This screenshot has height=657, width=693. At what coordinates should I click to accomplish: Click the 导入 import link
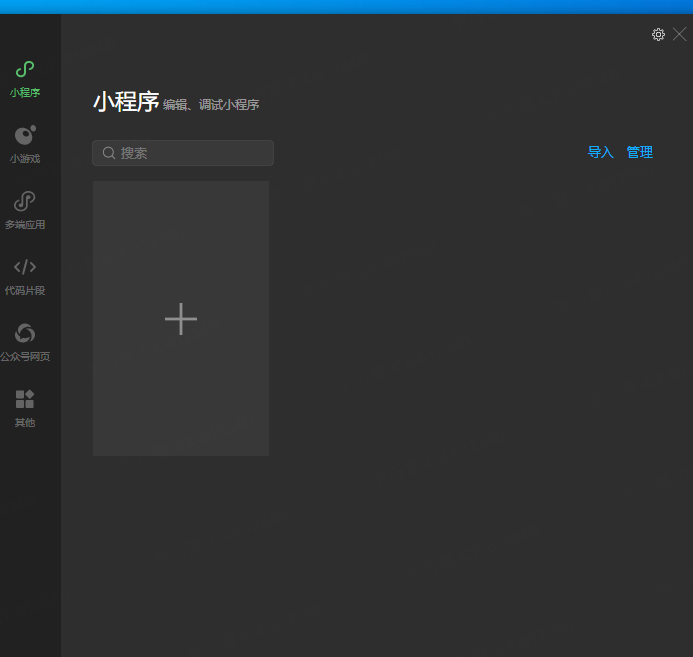pos(600,152)
